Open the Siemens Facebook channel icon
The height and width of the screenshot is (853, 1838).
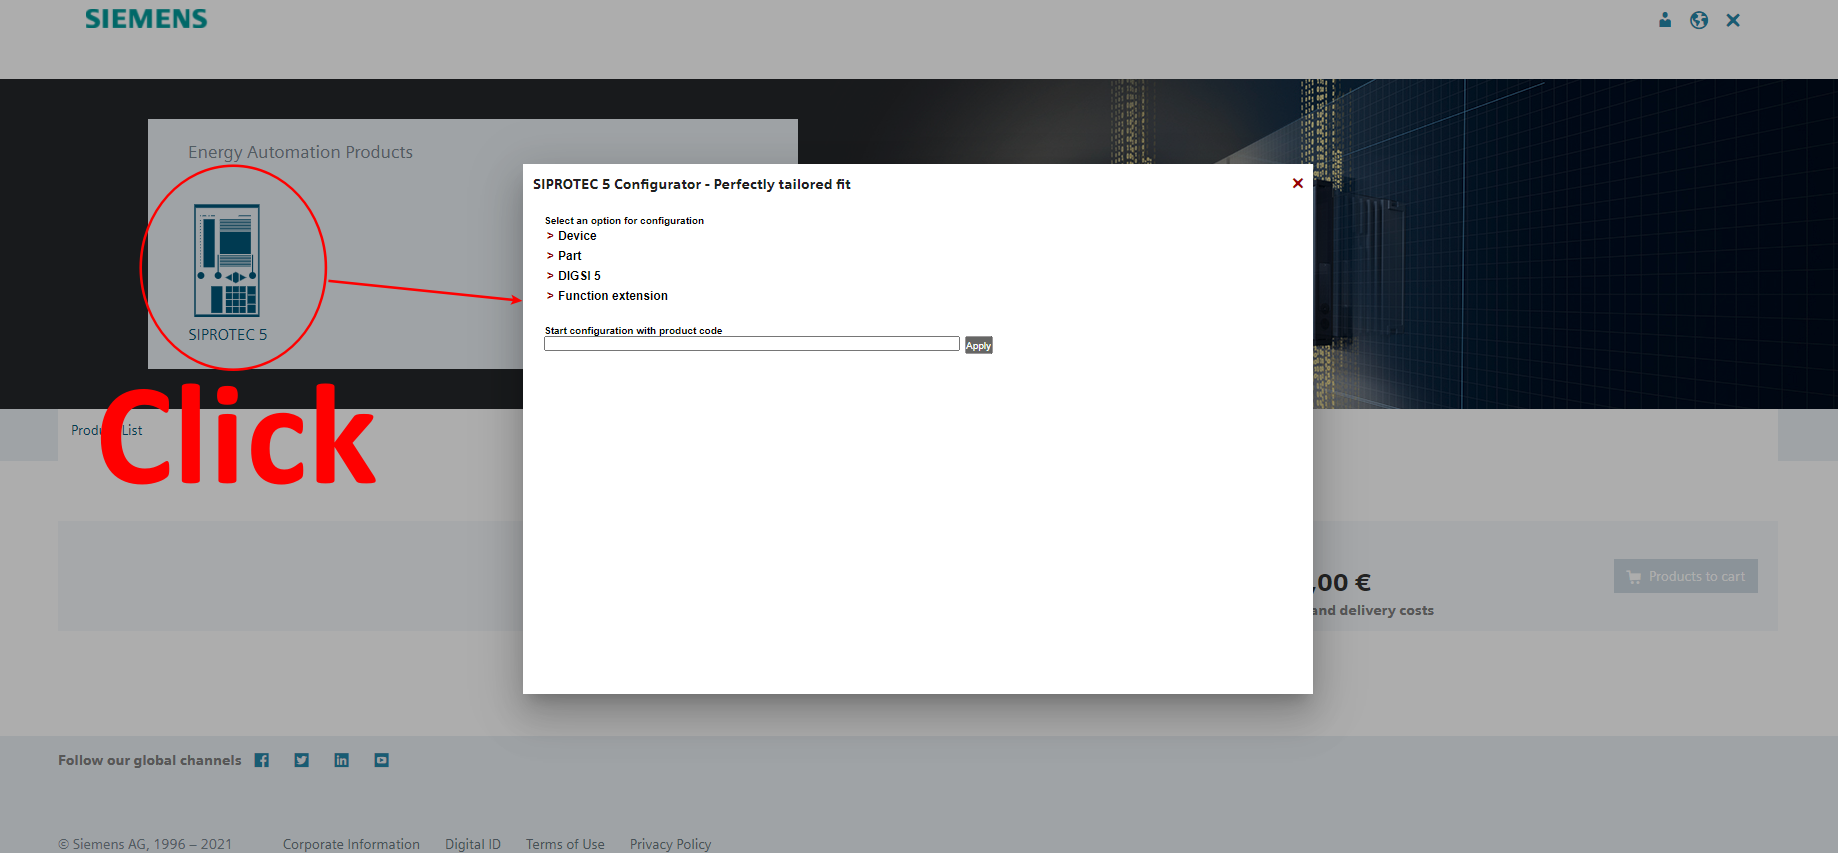(x=262, y=760)
